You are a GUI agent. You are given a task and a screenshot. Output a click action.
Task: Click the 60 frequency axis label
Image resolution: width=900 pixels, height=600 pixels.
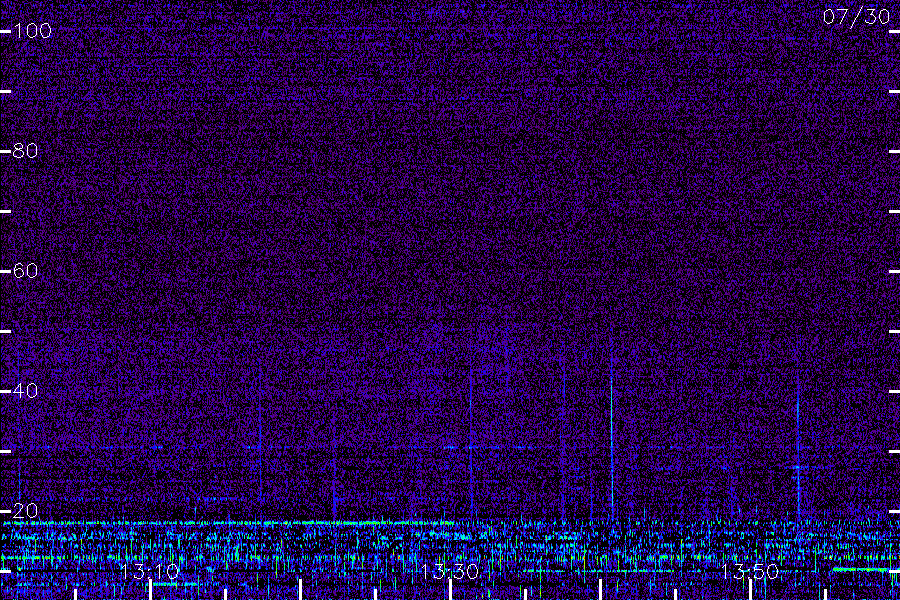(x=25, y=270)
